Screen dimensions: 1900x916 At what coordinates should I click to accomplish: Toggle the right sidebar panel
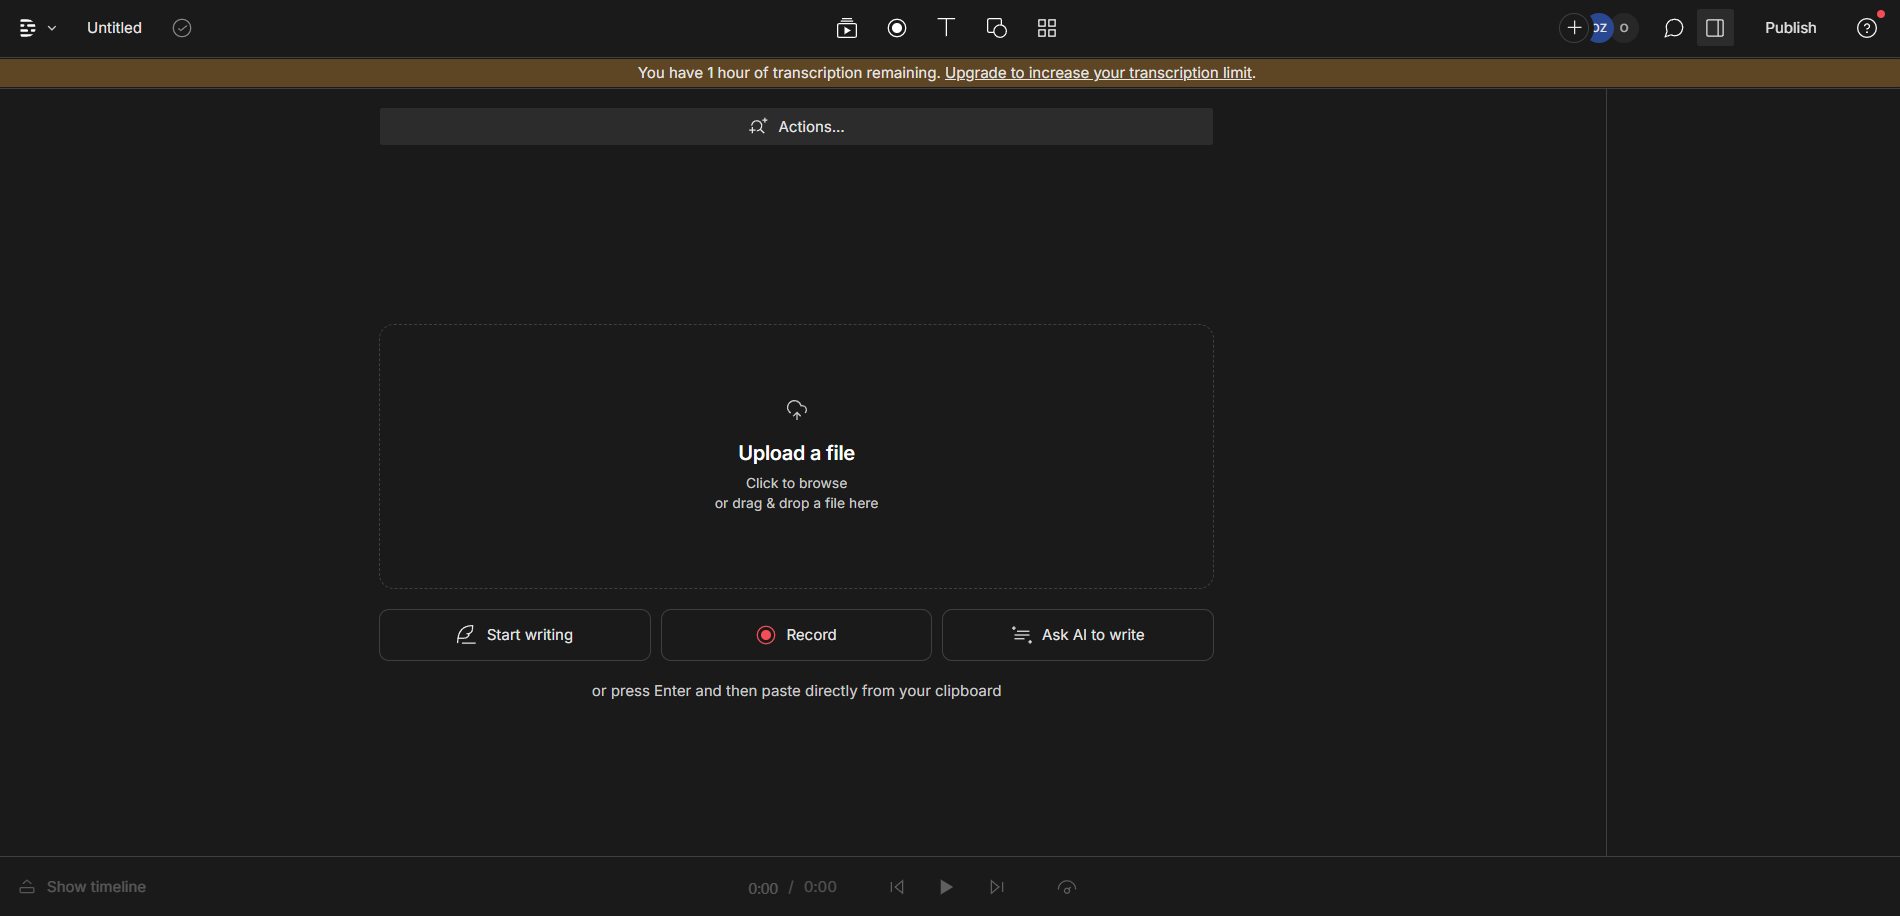pos(1715,28)
